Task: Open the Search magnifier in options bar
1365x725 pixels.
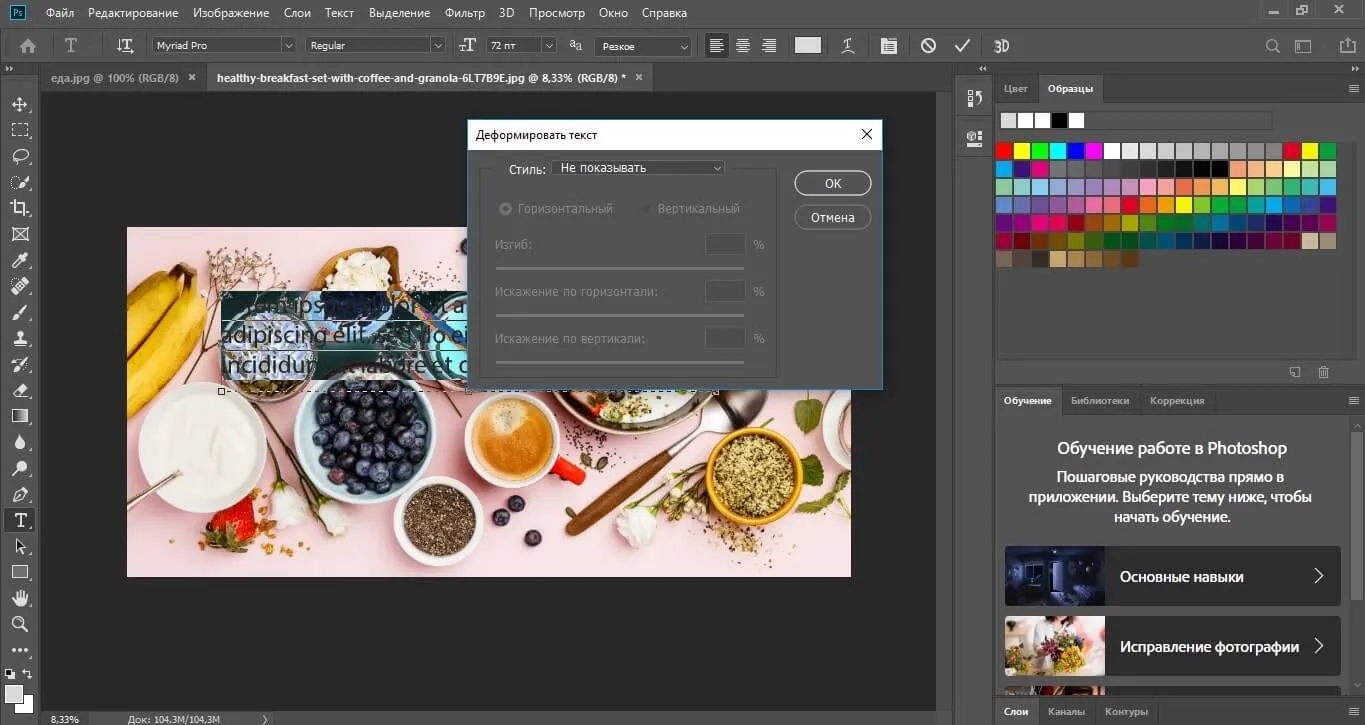Action: tap(1272, 46)
